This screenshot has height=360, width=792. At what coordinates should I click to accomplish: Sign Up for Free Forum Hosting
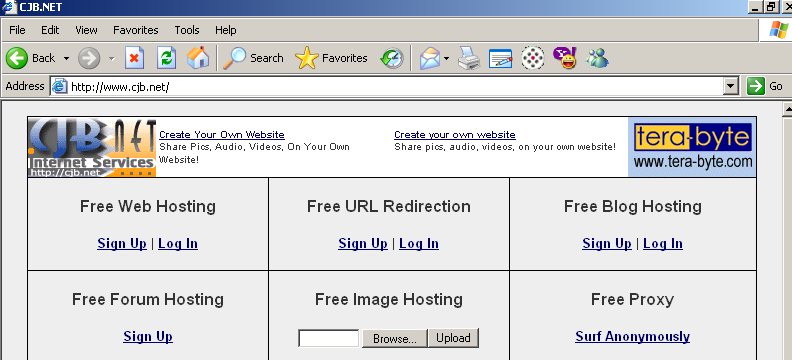(x=148, y=336)
